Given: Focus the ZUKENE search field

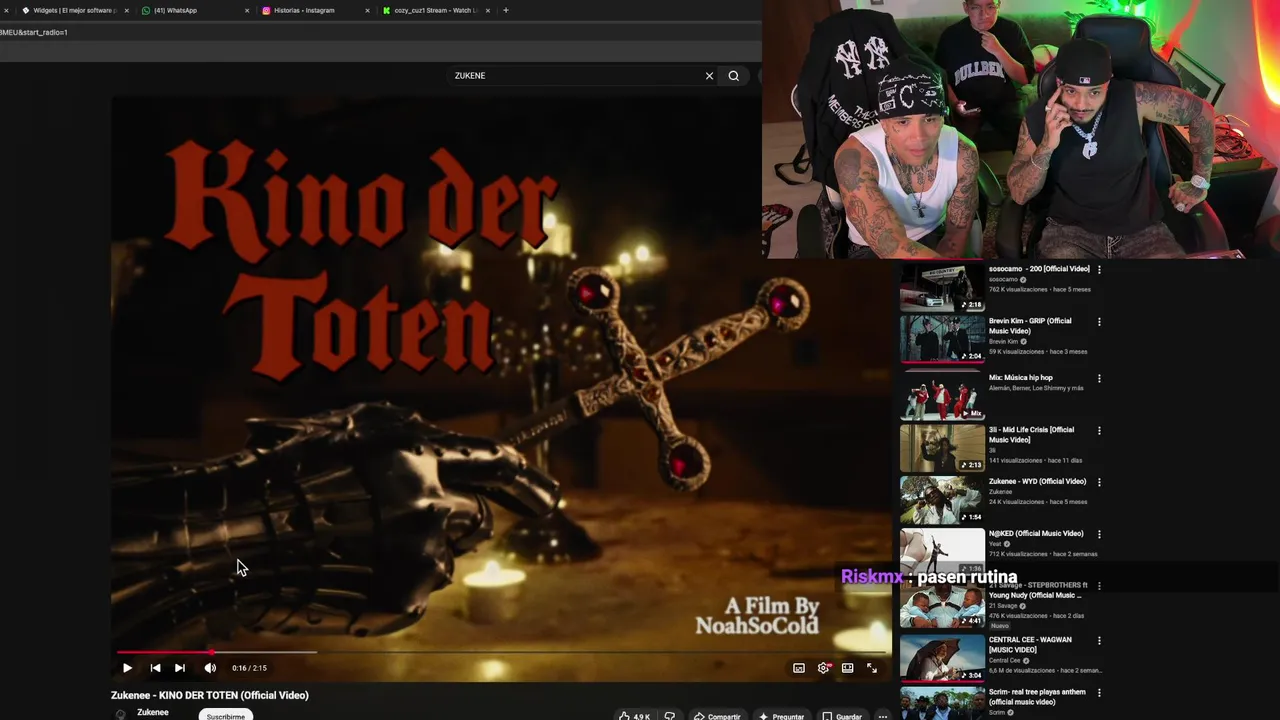Looking at the screenshot, I should pyautogui.click(x=575, y=76).
